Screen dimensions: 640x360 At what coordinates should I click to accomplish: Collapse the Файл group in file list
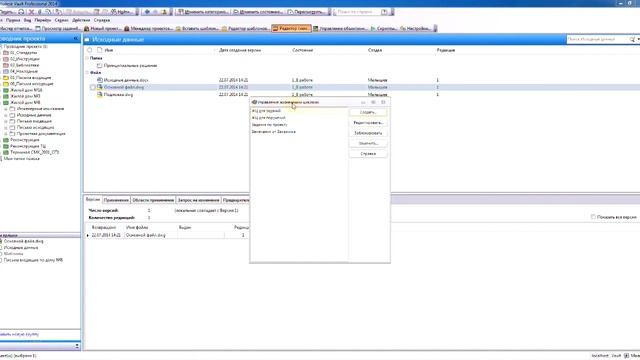(87, 73)
